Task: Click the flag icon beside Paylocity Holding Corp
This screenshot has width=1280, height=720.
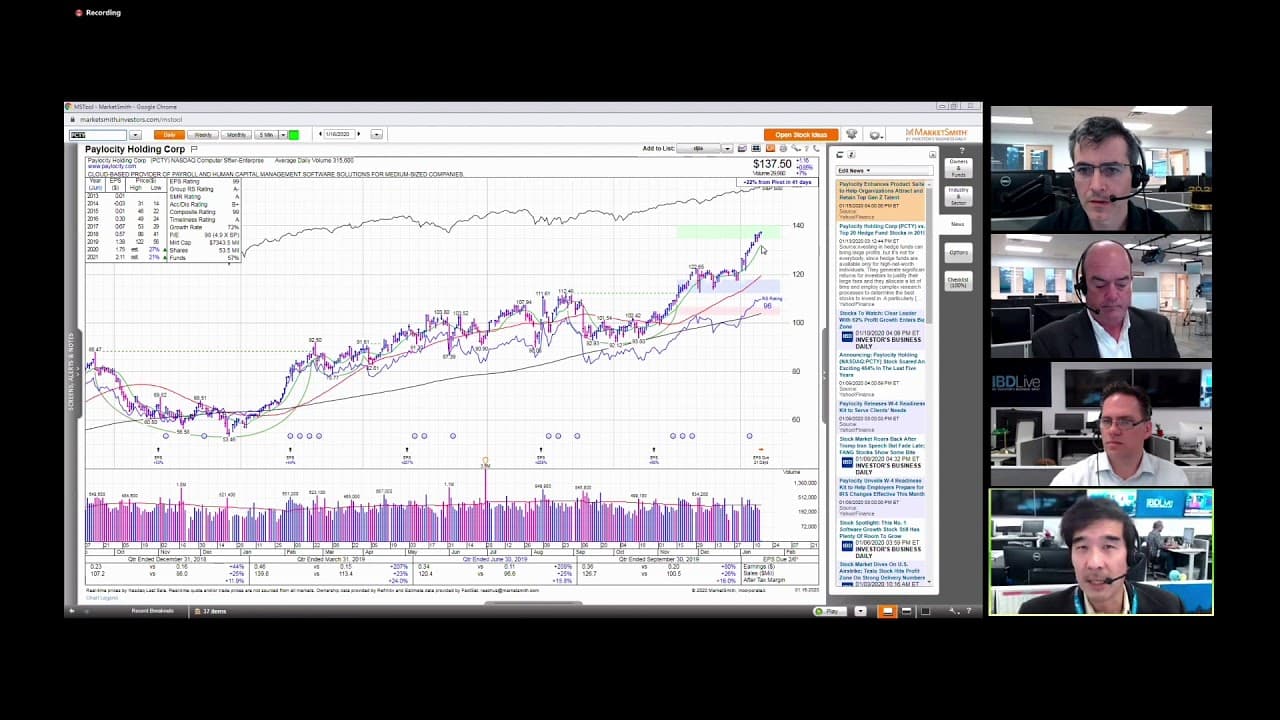Action: (x=194, y=149)
